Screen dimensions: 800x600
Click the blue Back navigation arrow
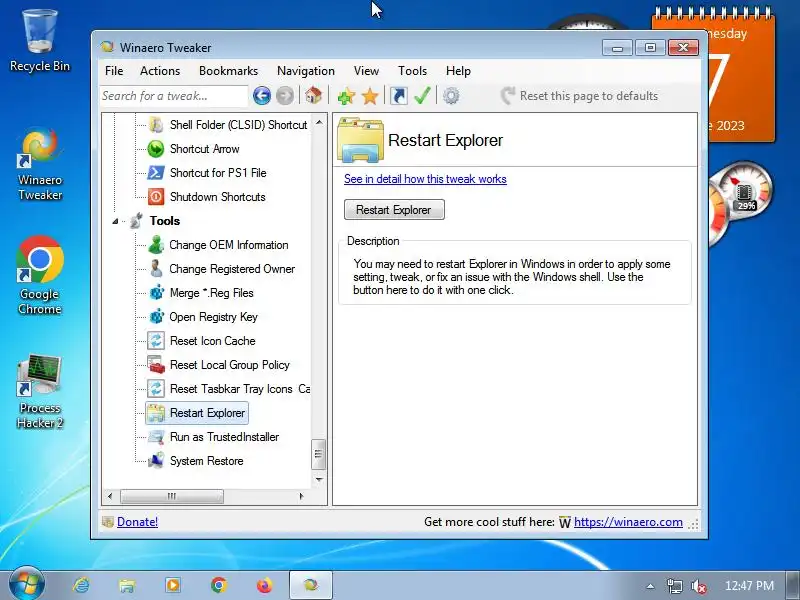click(x=262, y=95)
